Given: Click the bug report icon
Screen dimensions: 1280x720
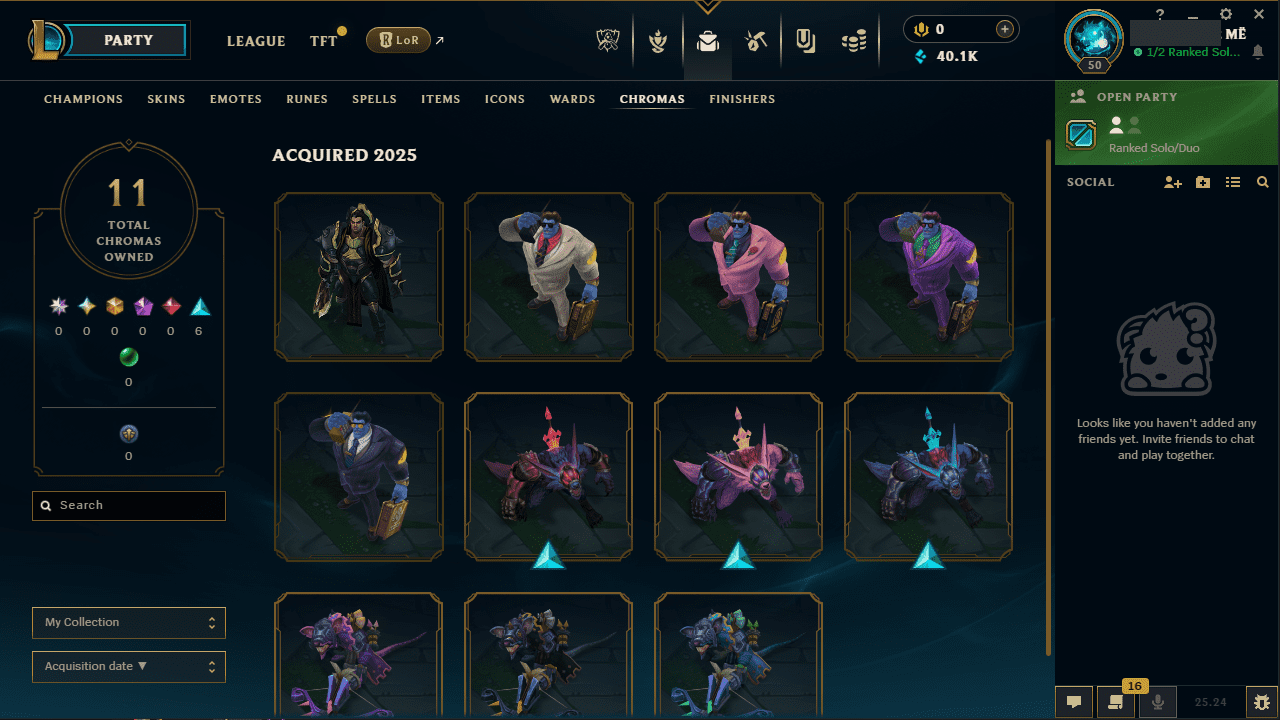Looking at the screenshot, I should pos(1260,702).
